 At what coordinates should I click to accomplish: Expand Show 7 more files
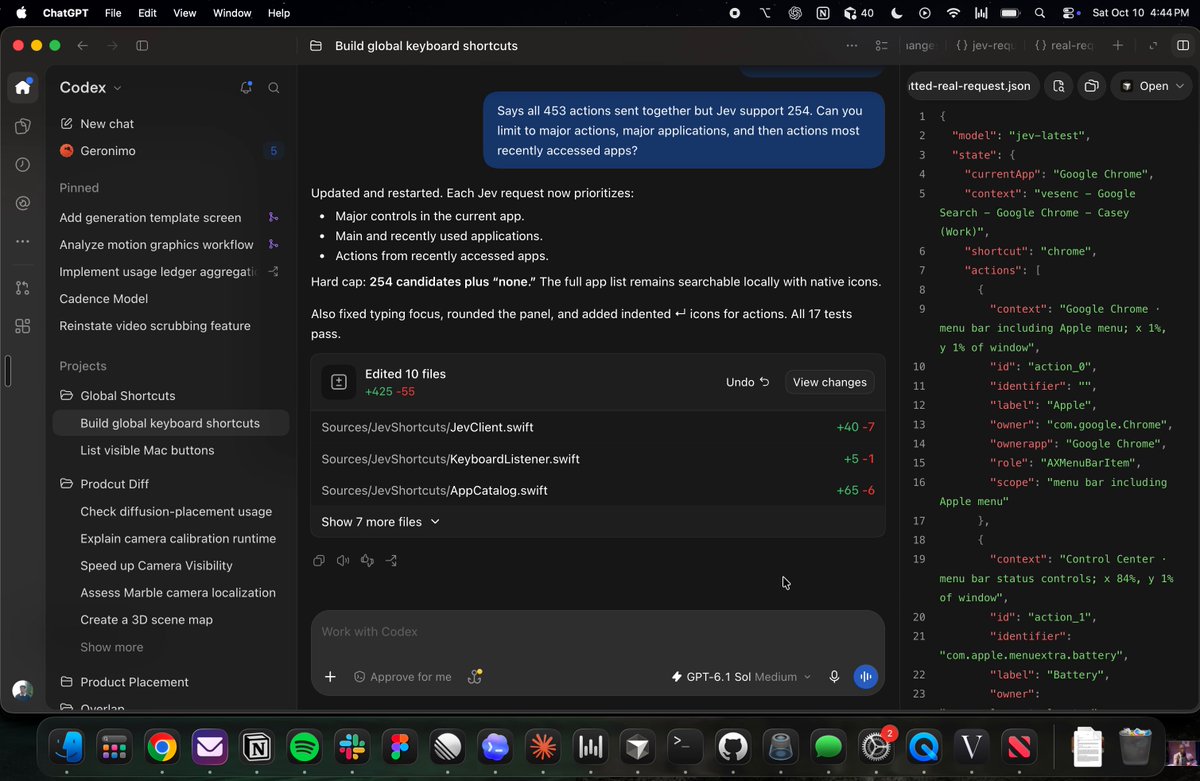(x=381, y=522)
